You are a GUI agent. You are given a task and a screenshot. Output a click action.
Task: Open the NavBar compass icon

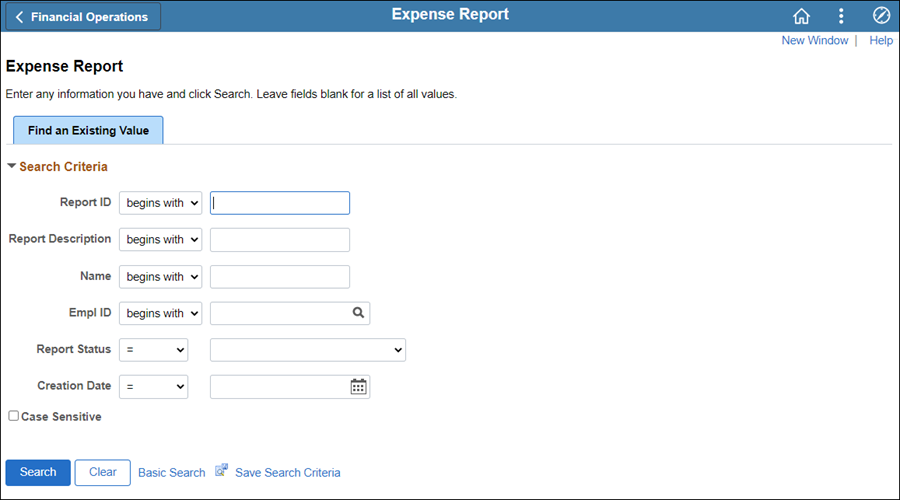click(x=881, y=15)
